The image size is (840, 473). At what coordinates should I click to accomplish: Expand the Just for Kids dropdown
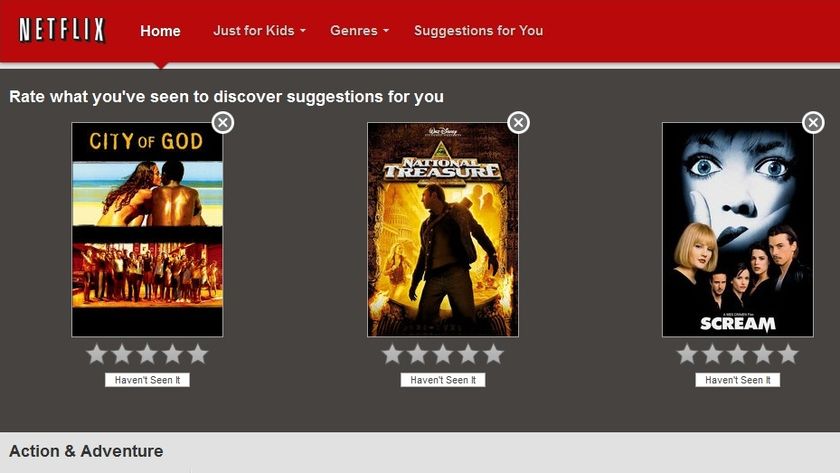click(x=259, y=31)
